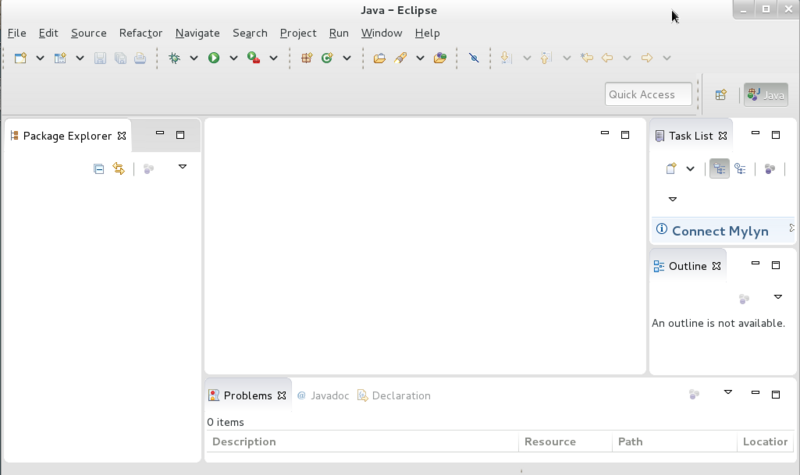Minimize the Package Explorer view

pyautogui.click(x=160, y=133)
